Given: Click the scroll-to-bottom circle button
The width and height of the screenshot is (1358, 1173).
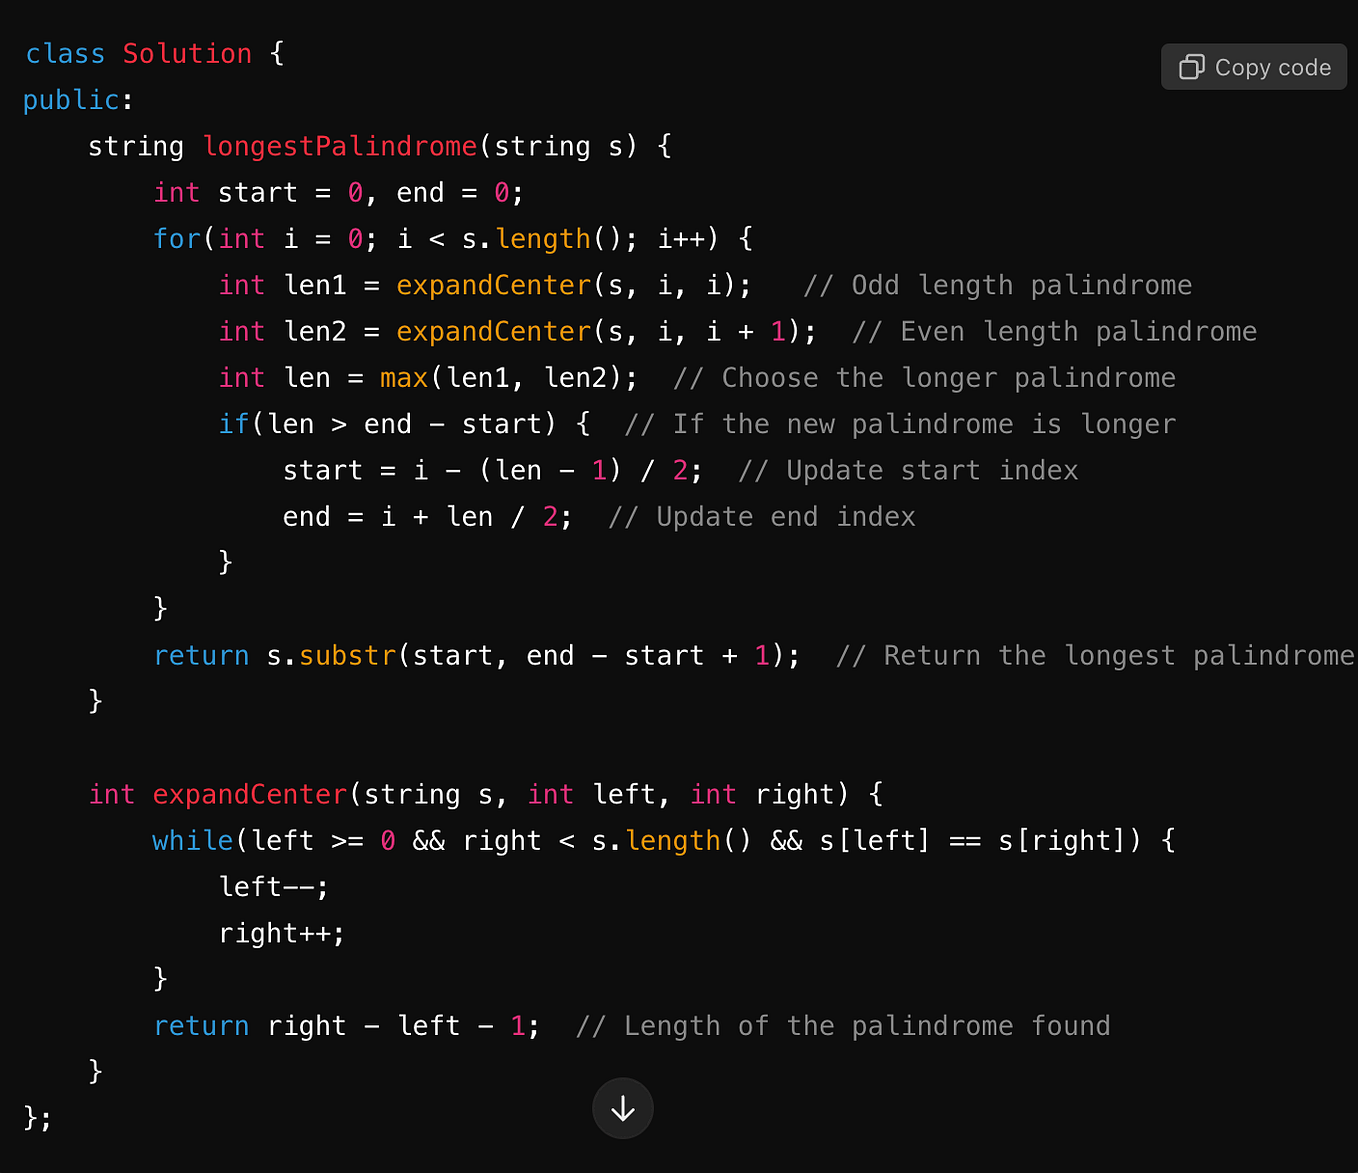Looking at the screenshot, I should tap(622, 1108).
